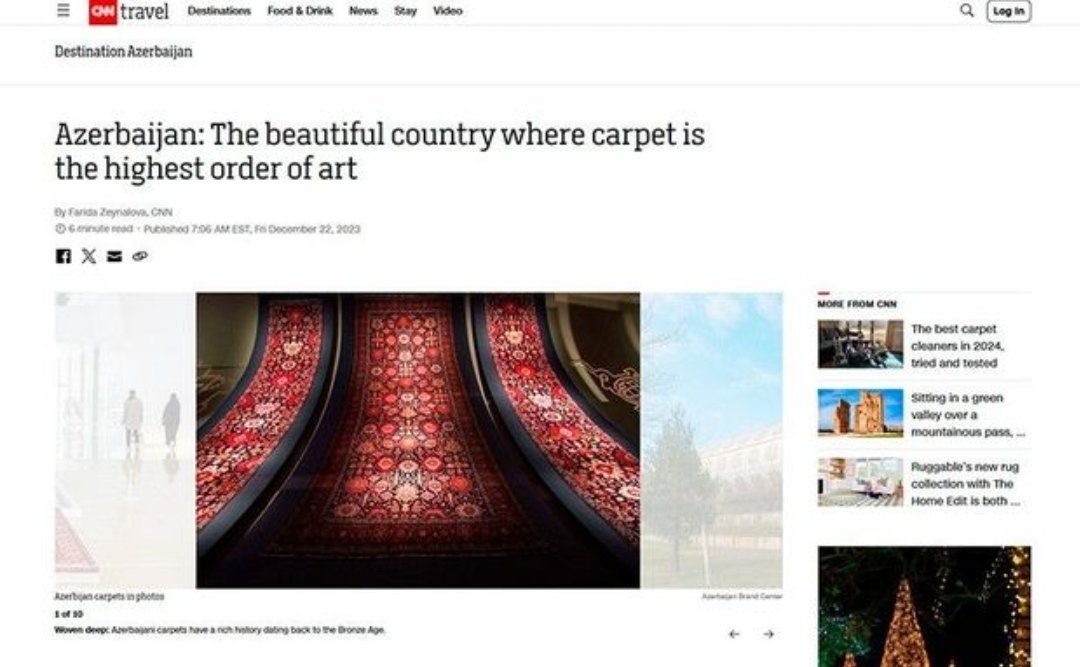The width and height of the screenshot is (1080, 667).
Task: Go to previous gallery photo arrow
Action: (734, 634)
